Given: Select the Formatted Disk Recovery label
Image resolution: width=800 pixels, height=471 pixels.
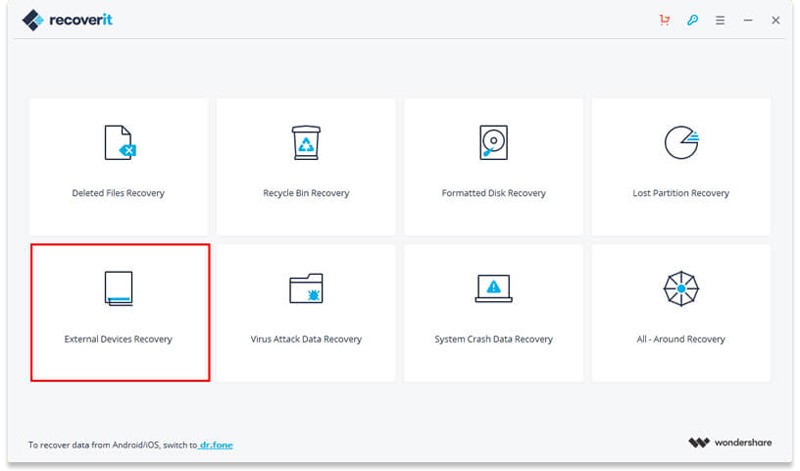Looking at the screenshot, I should point(493,193).
